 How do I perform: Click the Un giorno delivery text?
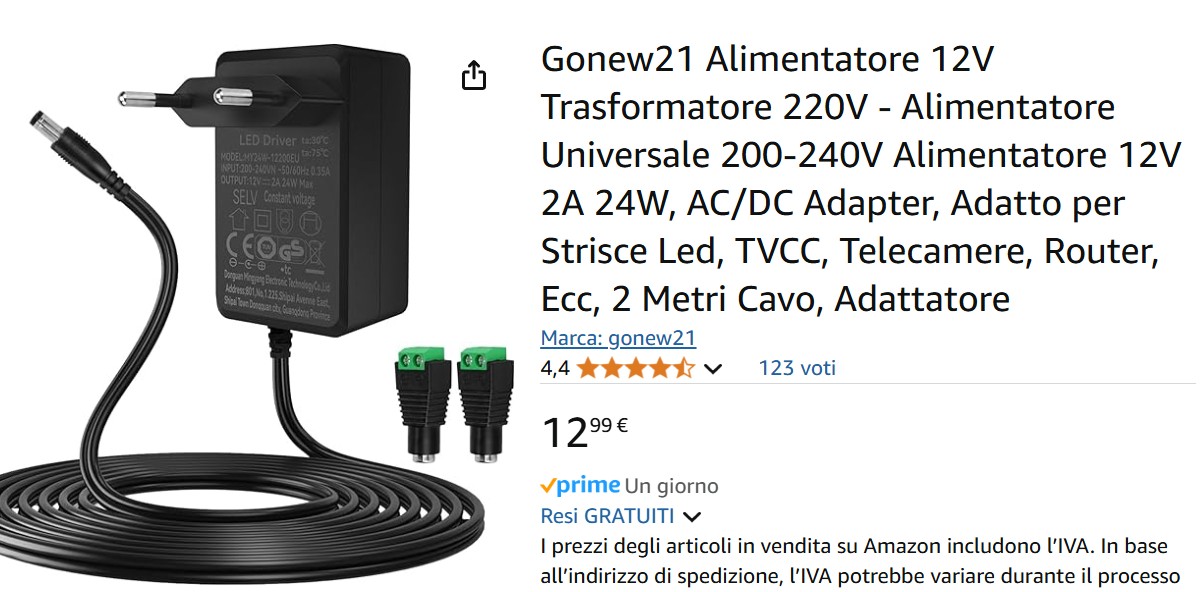click(x=672, y=486)
